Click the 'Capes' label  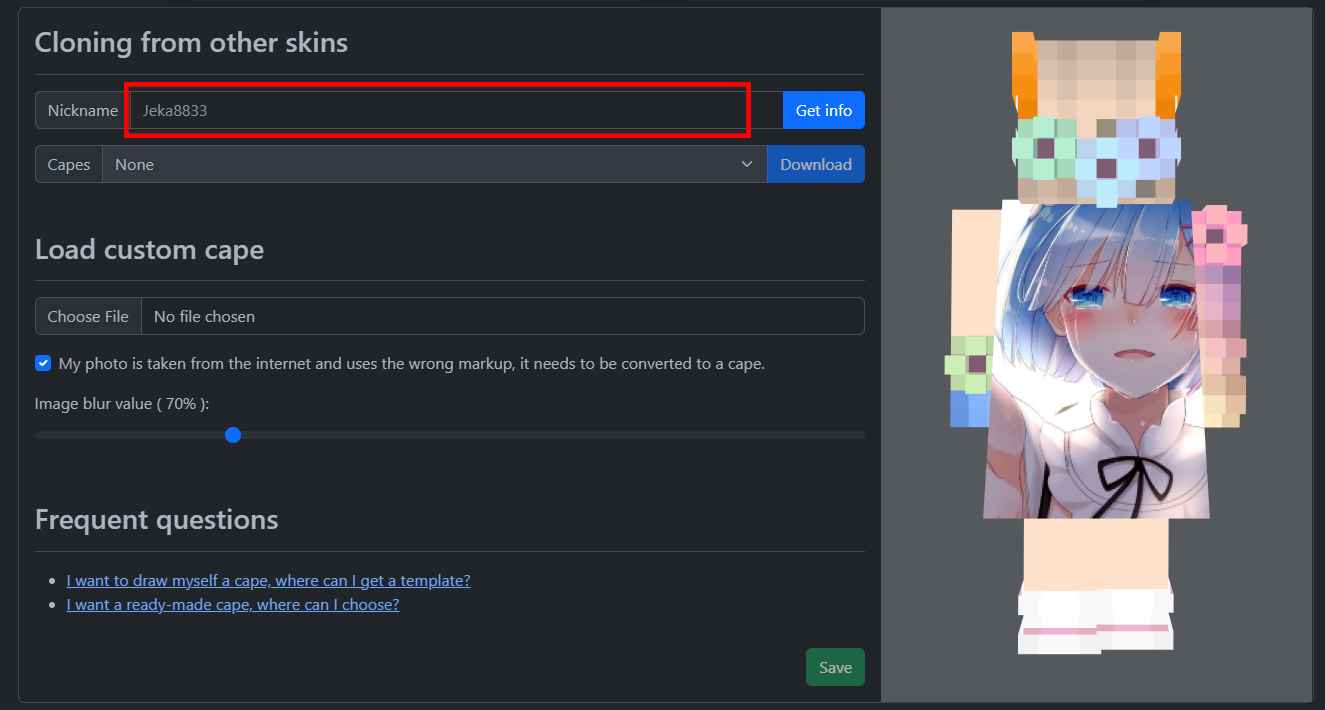click(69, 164)
